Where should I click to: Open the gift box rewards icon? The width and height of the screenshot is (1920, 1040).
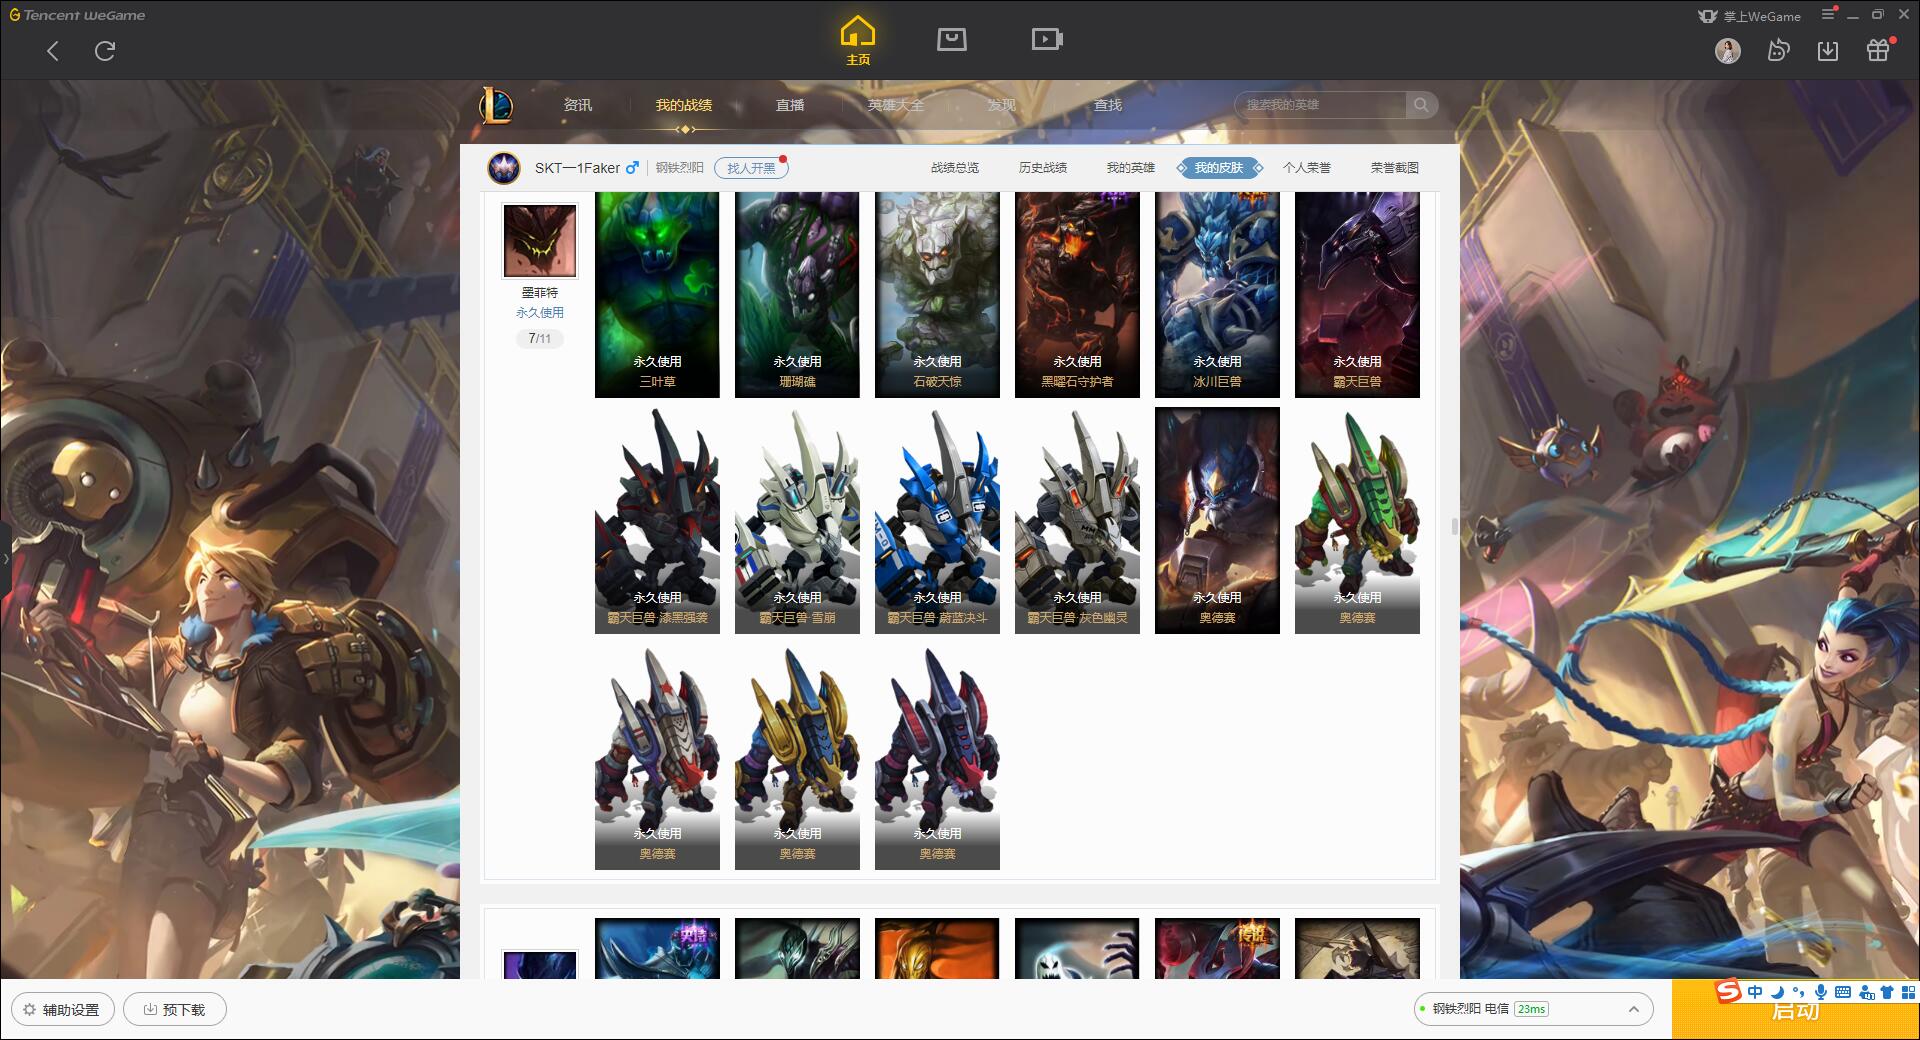pyautogui.click(x=1878, y=50)
